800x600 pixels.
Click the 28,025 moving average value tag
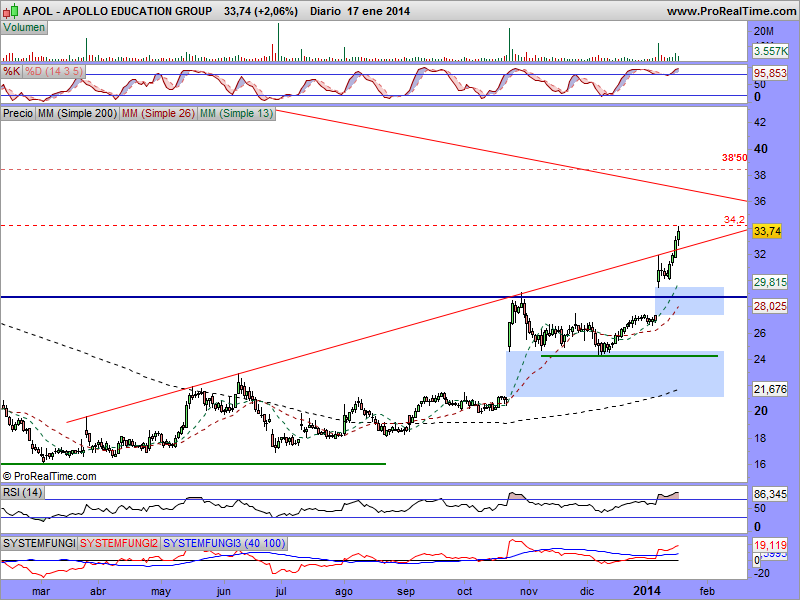(770, 306)
